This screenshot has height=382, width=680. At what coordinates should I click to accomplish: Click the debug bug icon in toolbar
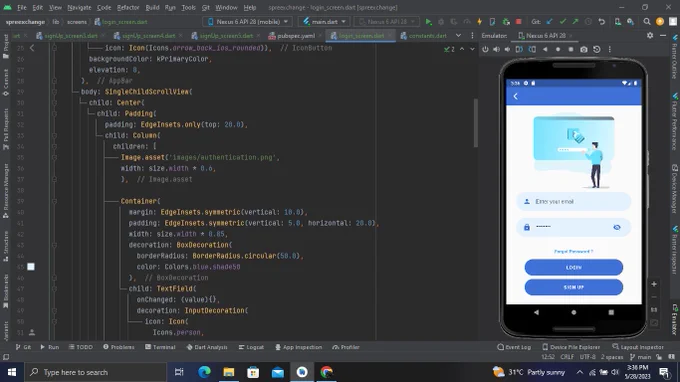(x=441, y=22)
